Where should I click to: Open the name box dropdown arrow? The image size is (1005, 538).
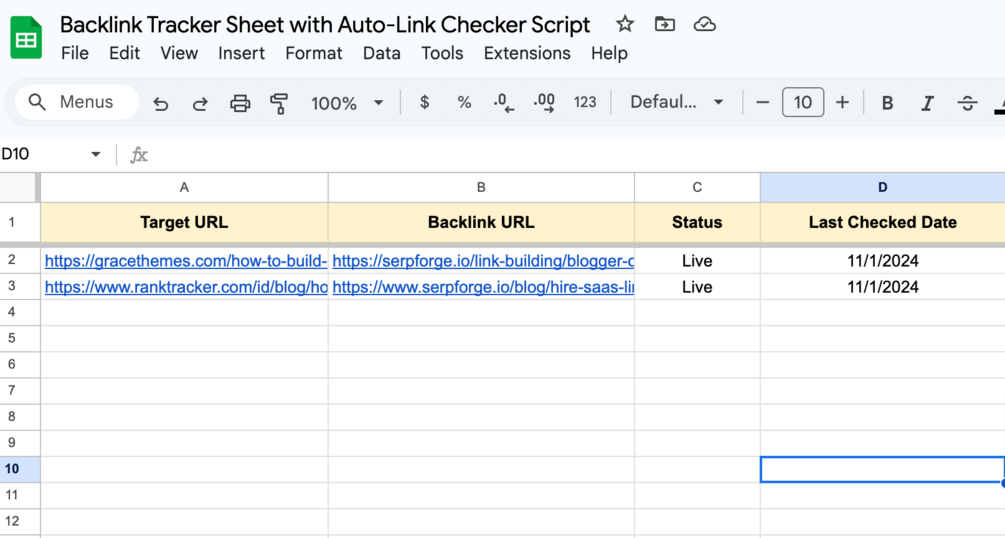[x=96, y=154]
